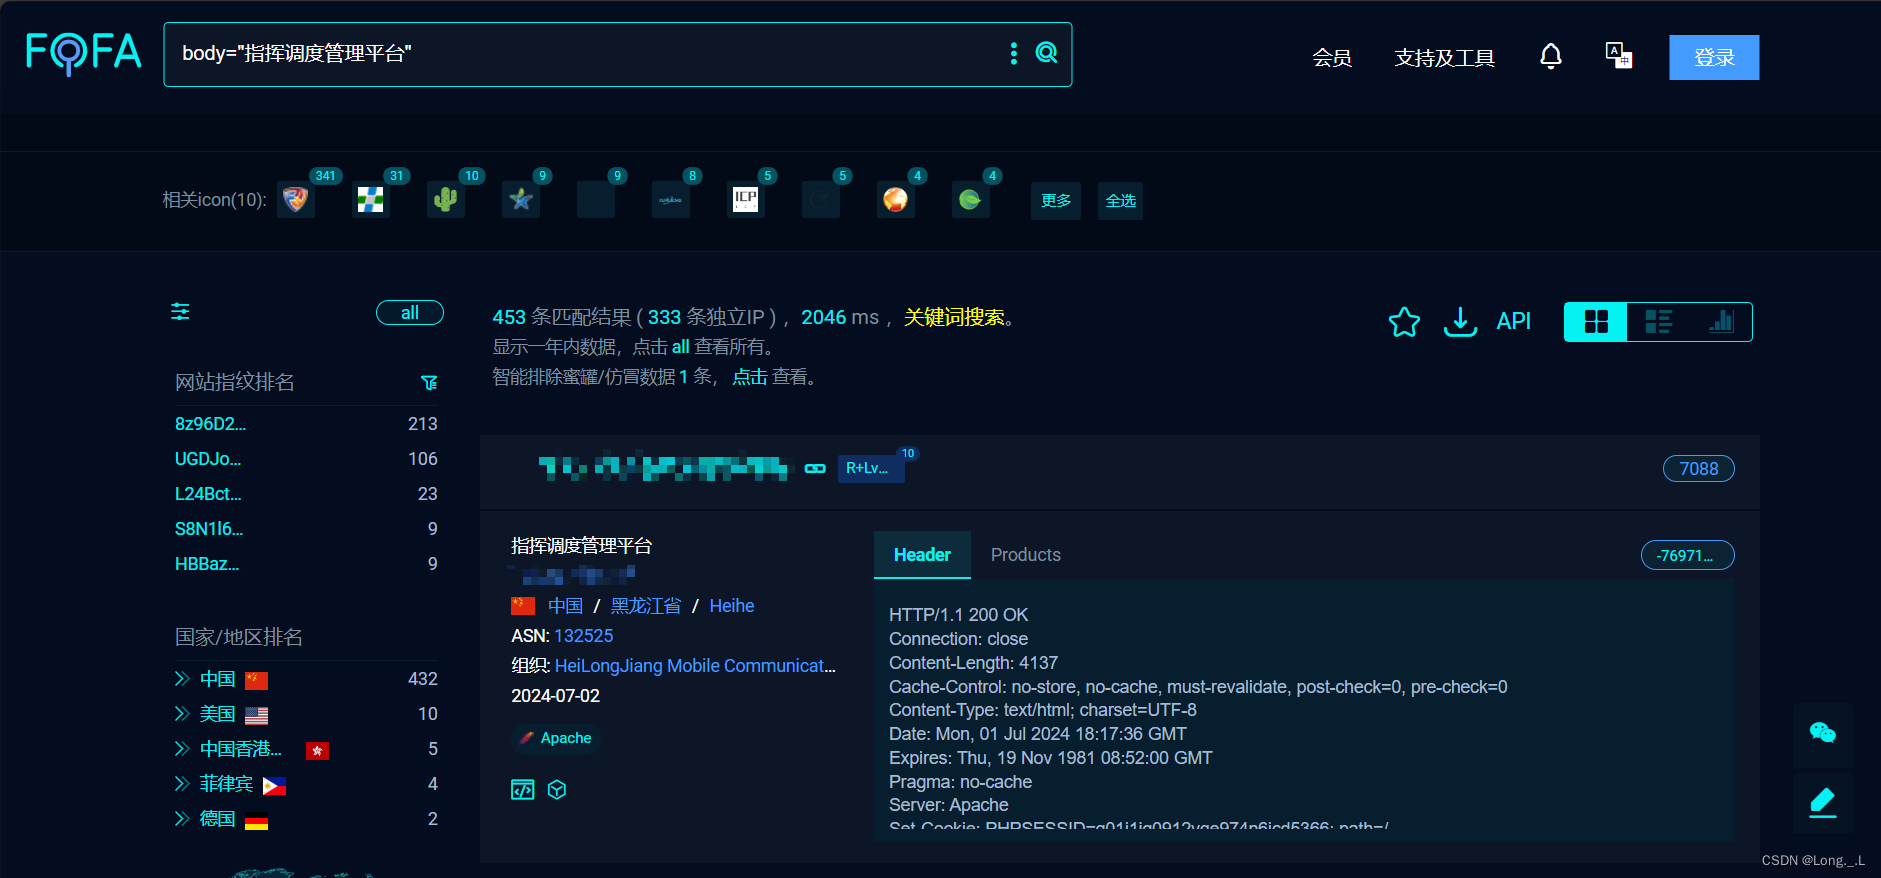Open 支持及工具 menu
Viewport: 1881px width, 878px height.
point(1445,58)
